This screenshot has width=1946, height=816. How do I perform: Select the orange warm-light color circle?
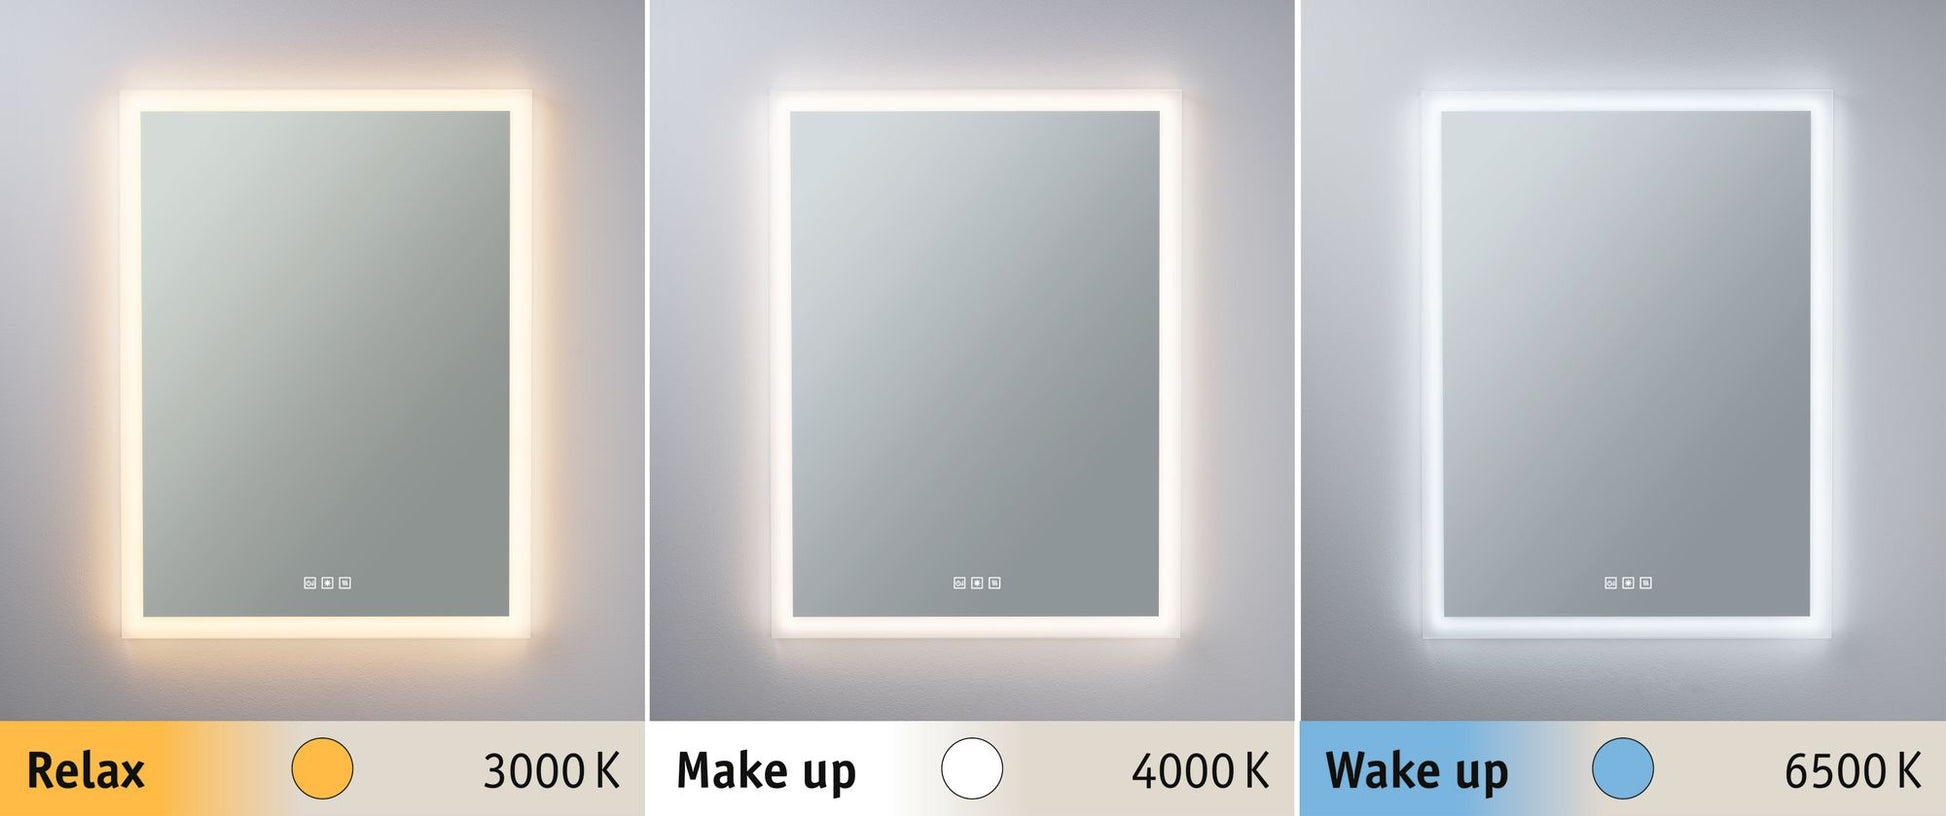(x=322, y=768)
